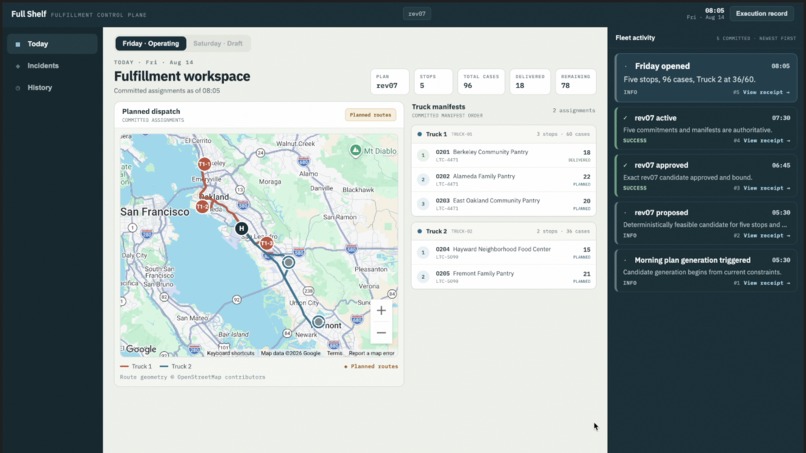Open the map Terms link
Viewport: 806px width, 453px height.
click(x=334, y=353)
